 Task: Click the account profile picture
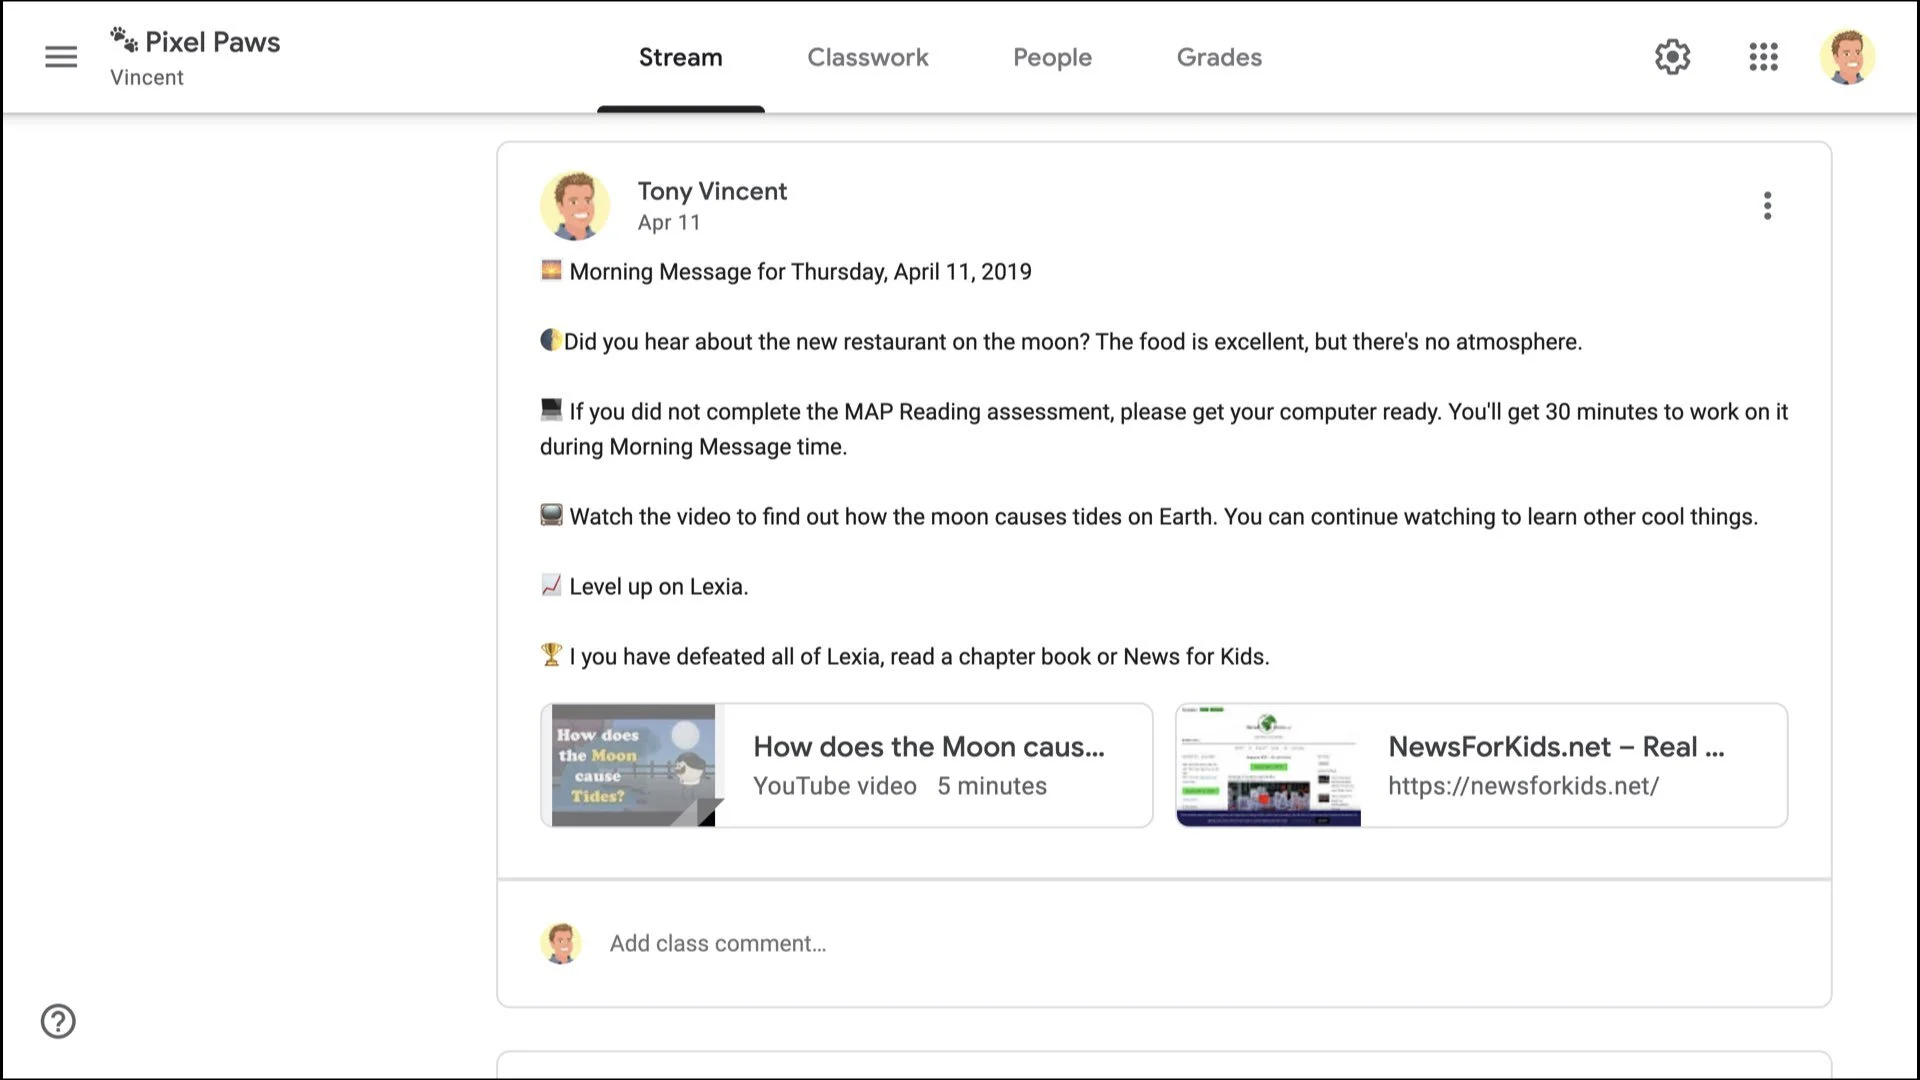click(x=1846, y=57)
